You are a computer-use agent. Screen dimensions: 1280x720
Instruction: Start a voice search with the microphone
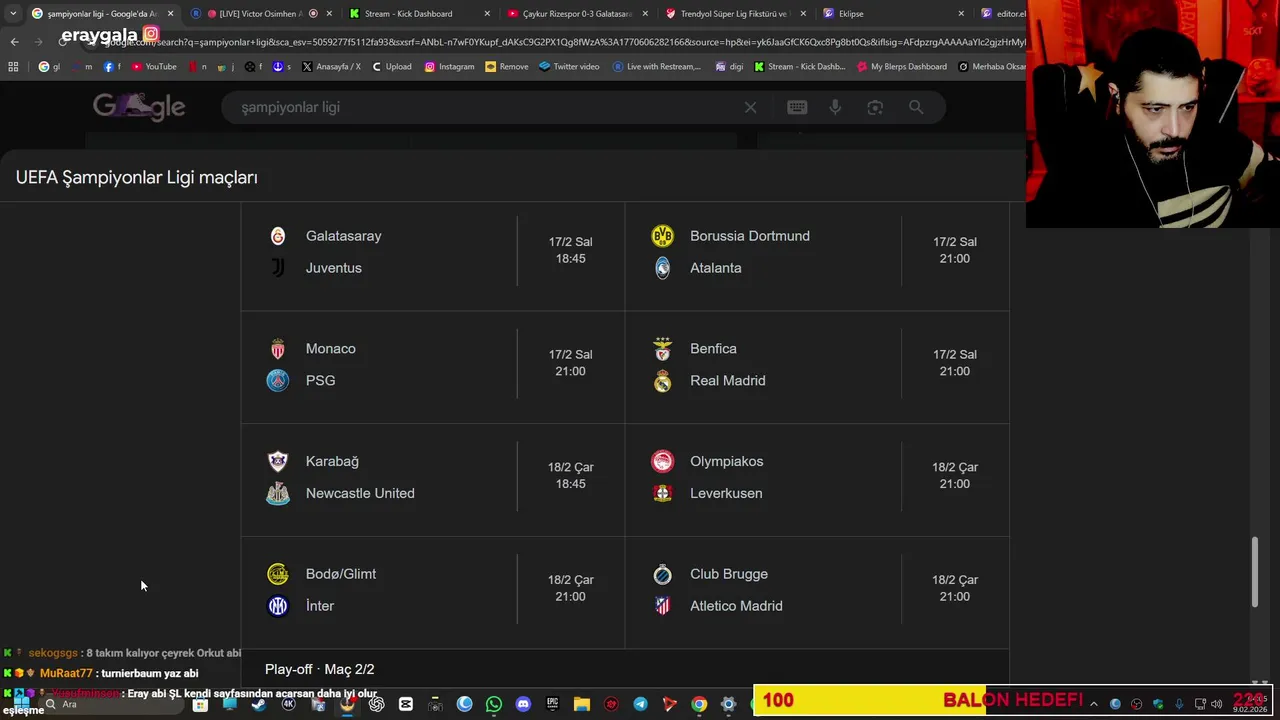point(835,107)
